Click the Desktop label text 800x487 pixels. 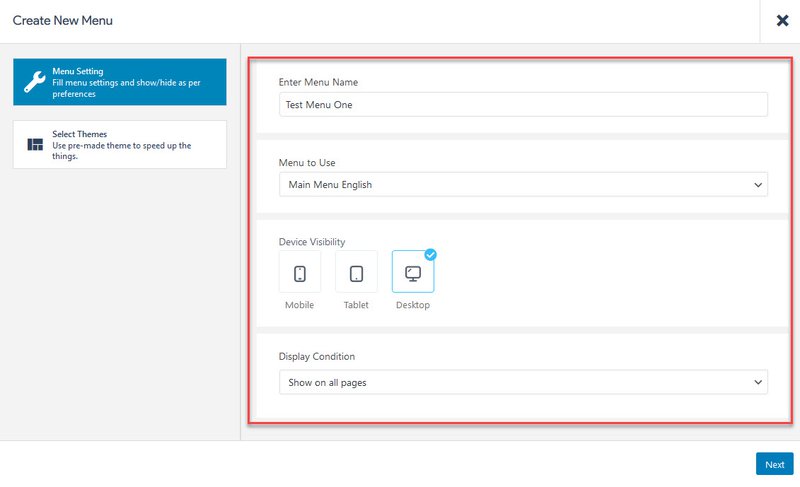(413, 305)
